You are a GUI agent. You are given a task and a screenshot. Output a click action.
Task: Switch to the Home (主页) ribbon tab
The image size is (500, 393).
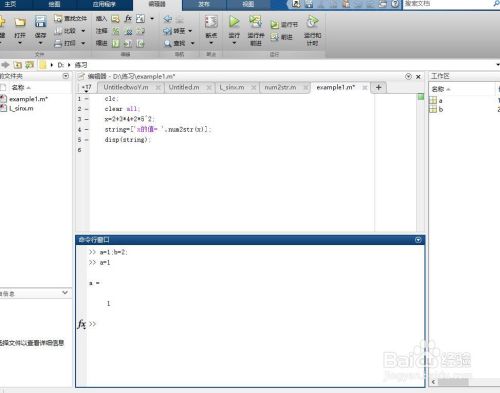[x=10, y=4]
